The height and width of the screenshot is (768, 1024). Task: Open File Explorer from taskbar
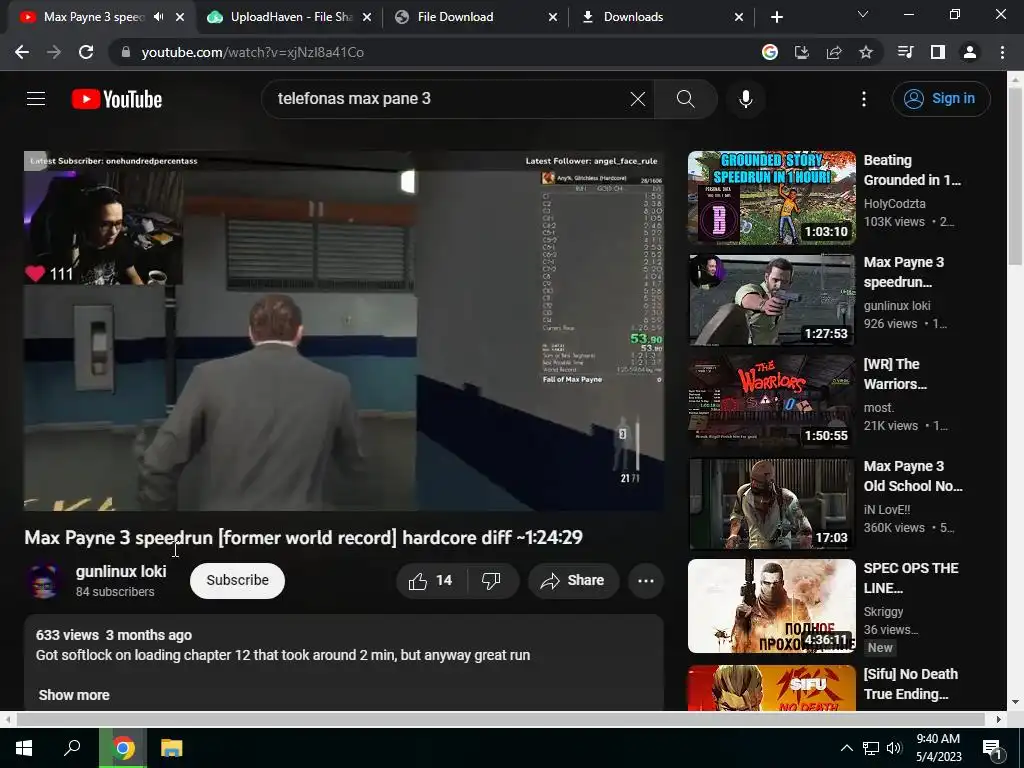coord(172,748)
